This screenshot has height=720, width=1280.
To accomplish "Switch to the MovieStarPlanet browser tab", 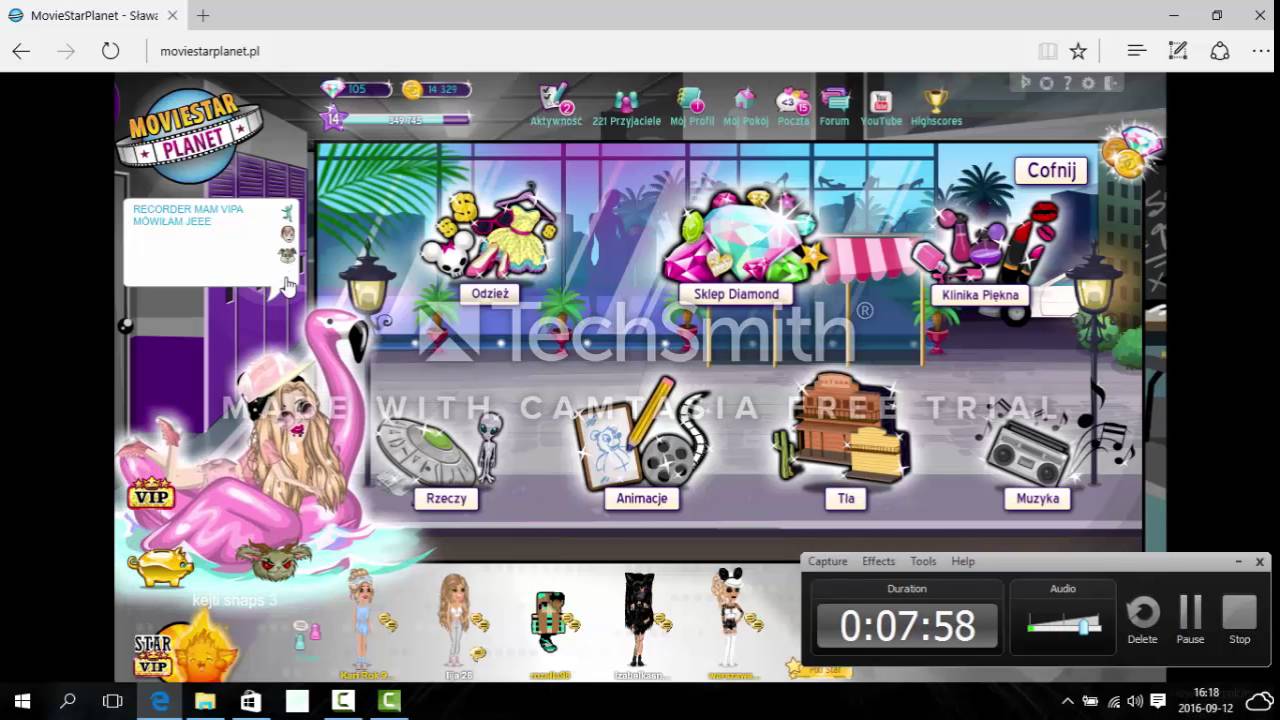I will point(92,16).
